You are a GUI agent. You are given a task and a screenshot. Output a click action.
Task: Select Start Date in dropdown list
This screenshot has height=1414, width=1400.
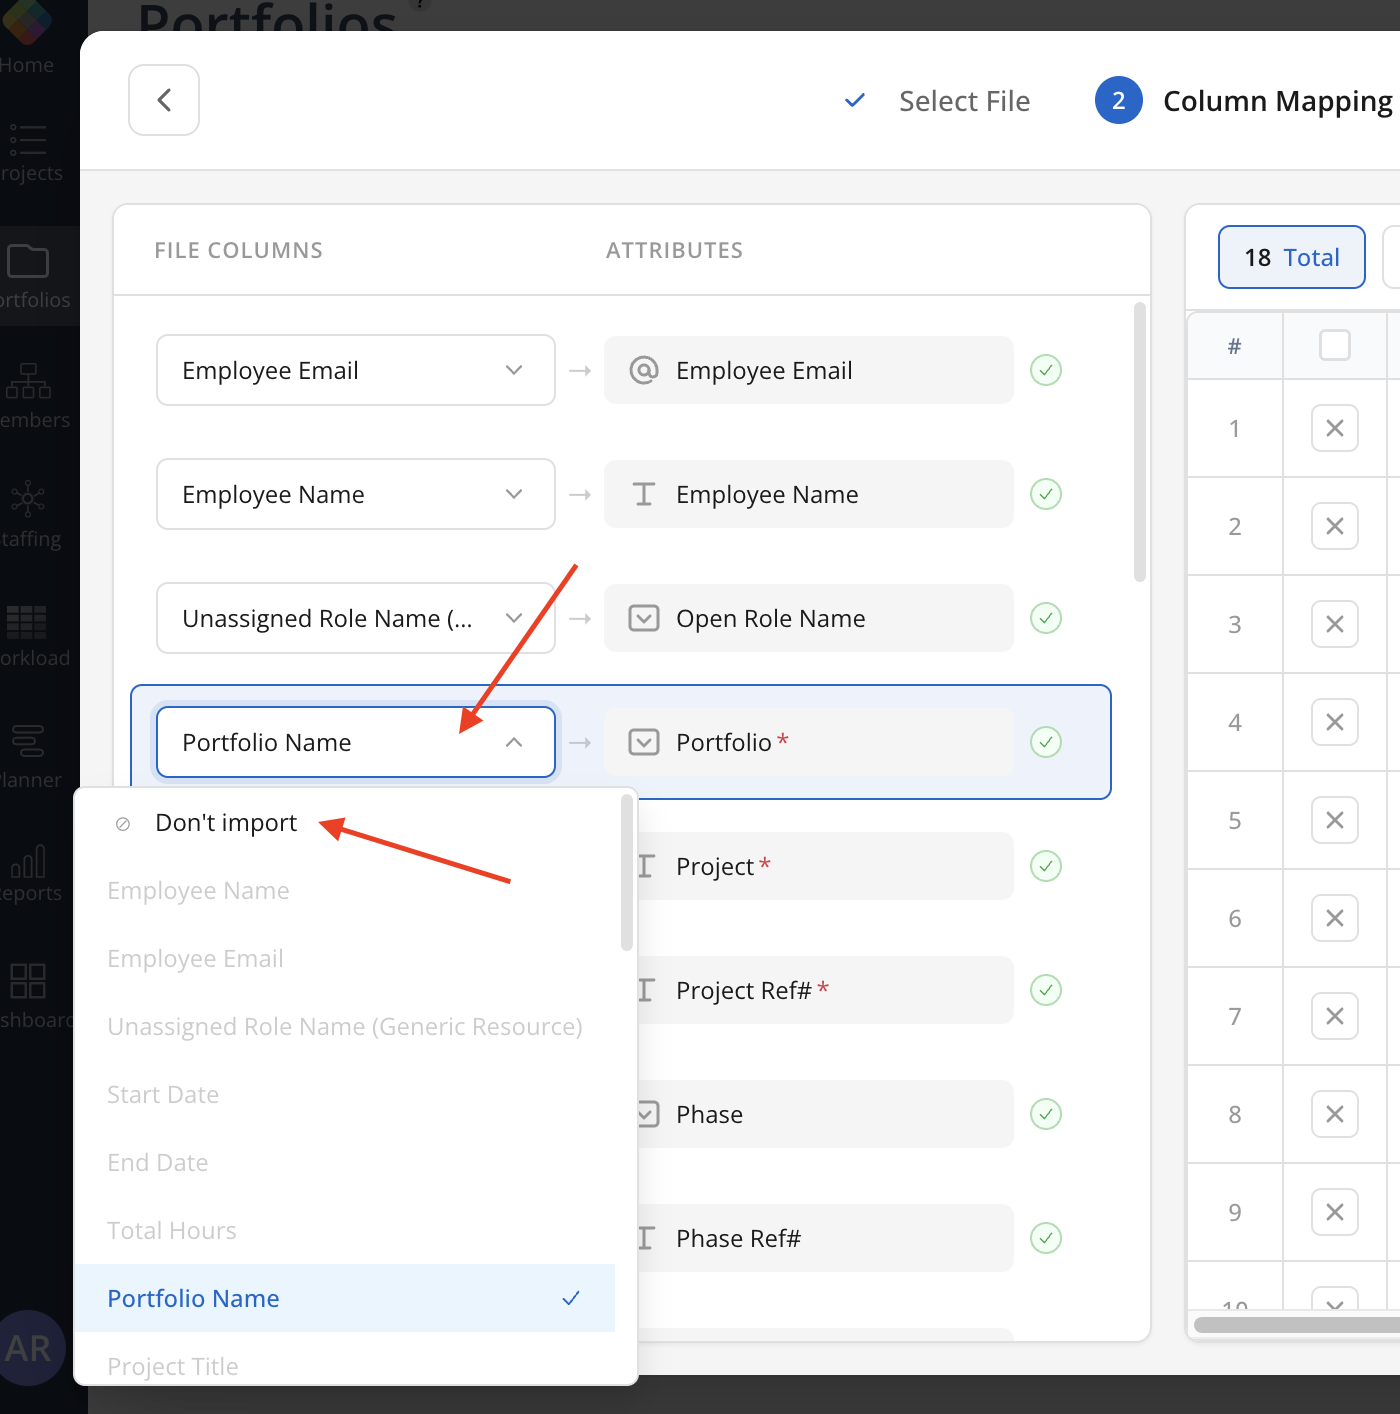[x=345, y=1095]
